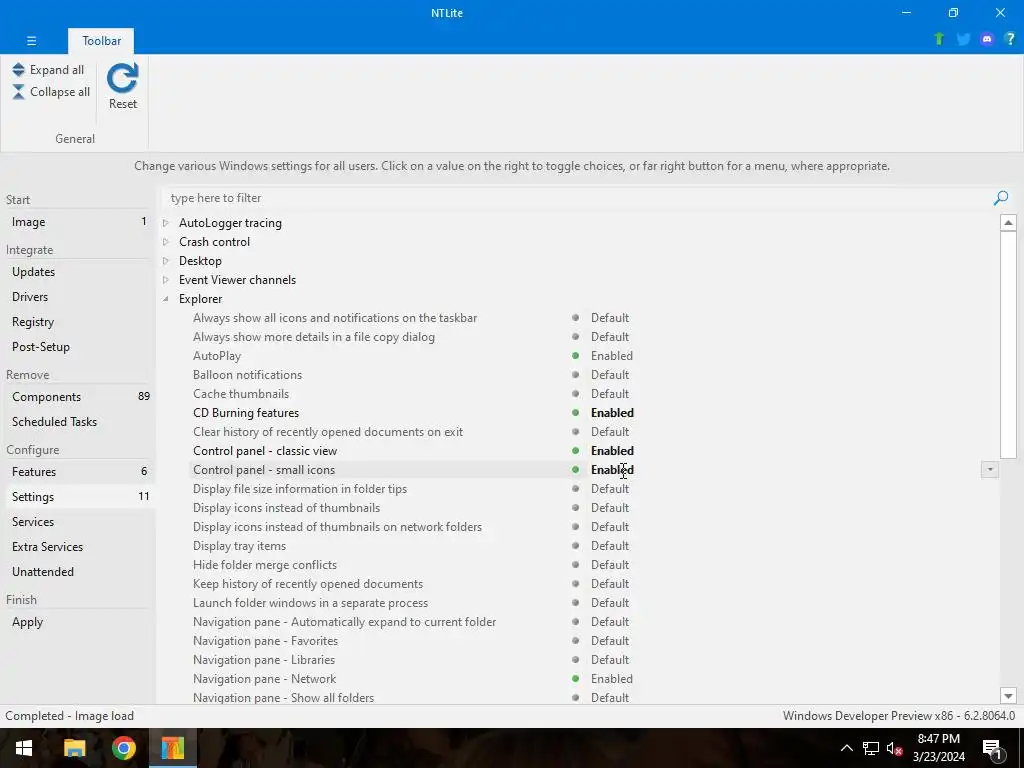Open Extra Services page
The height and width of the screenshot is (768, 1024).
tap(79, 547)
